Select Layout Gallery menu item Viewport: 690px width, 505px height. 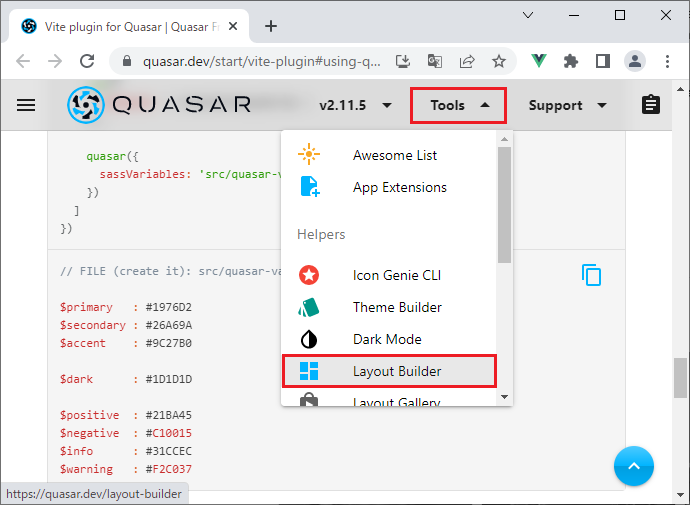tap(389, 398)
